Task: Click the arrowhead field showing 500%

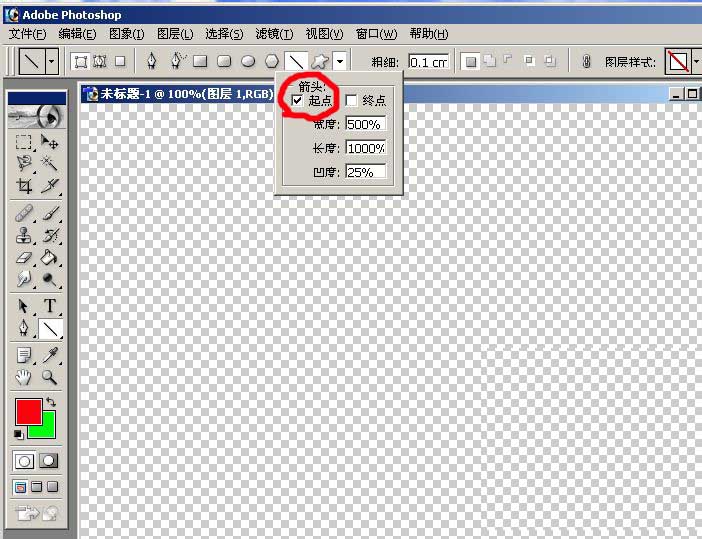Action: coord(366,124)
